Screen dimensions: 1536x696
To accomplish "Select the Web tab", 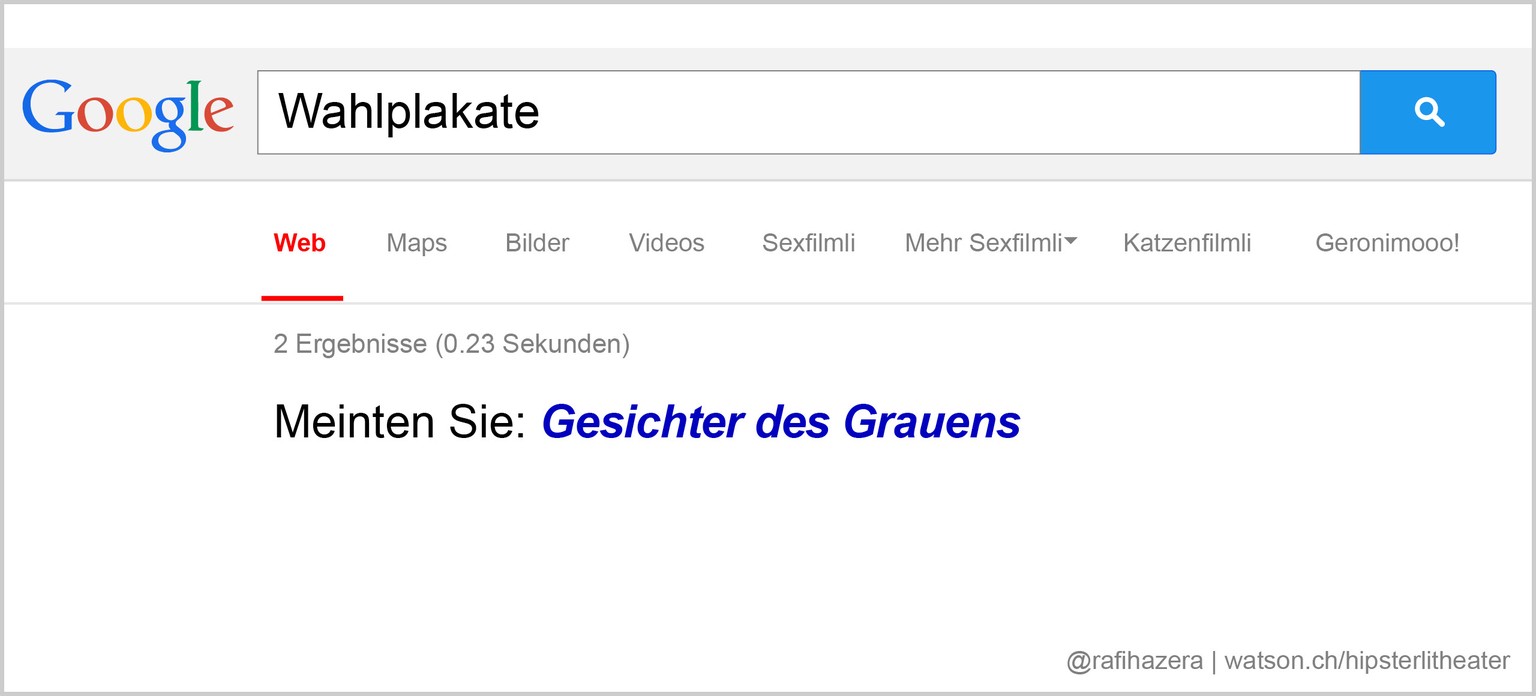I will coord(300,243).
